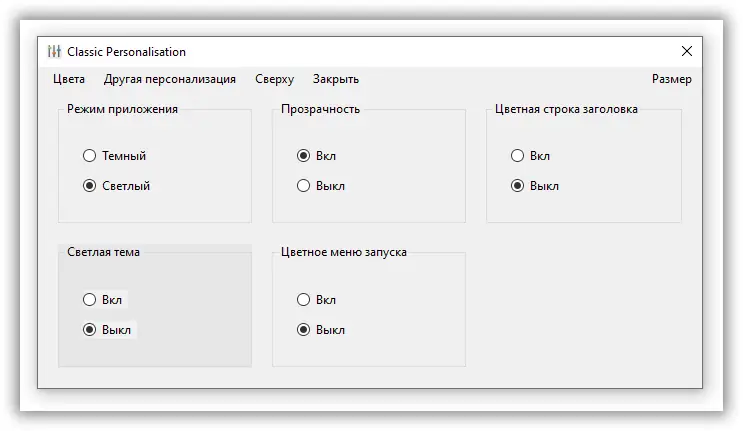Open the Другая персонализация menu
This screenshot has height=431, width=743.
pos(170,79)
